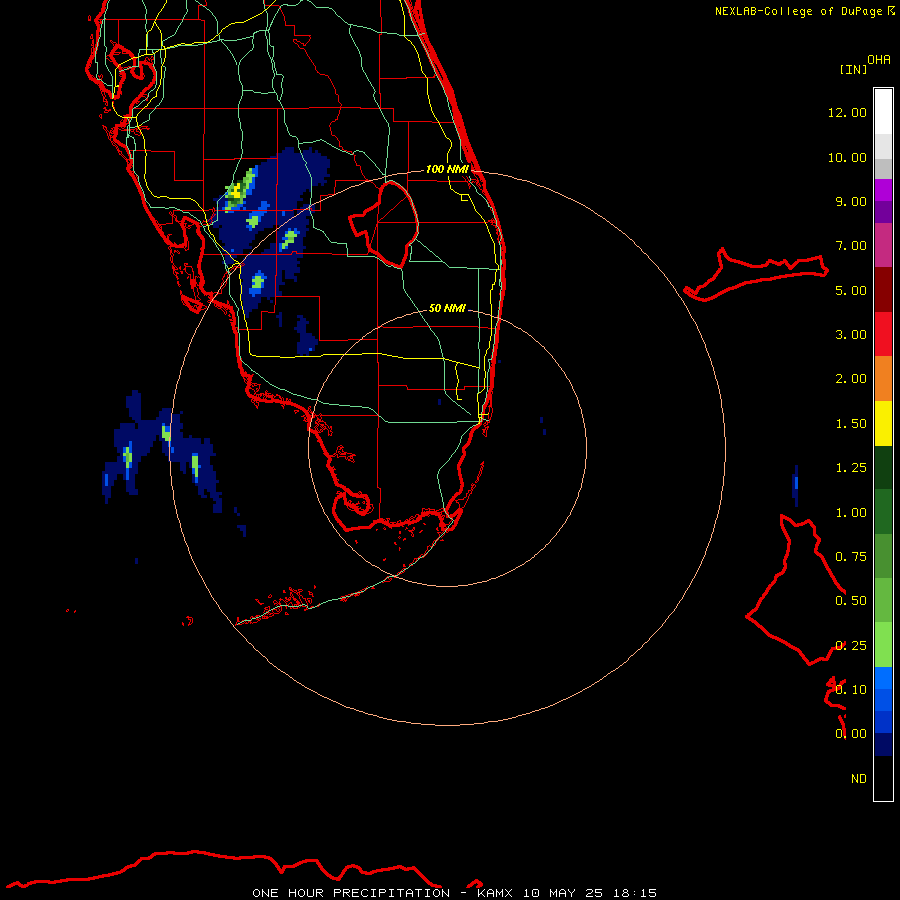Pick the yellow swatch beside 1.50
This screenshot has height=900, width=900.
click(x=883, y=423)
